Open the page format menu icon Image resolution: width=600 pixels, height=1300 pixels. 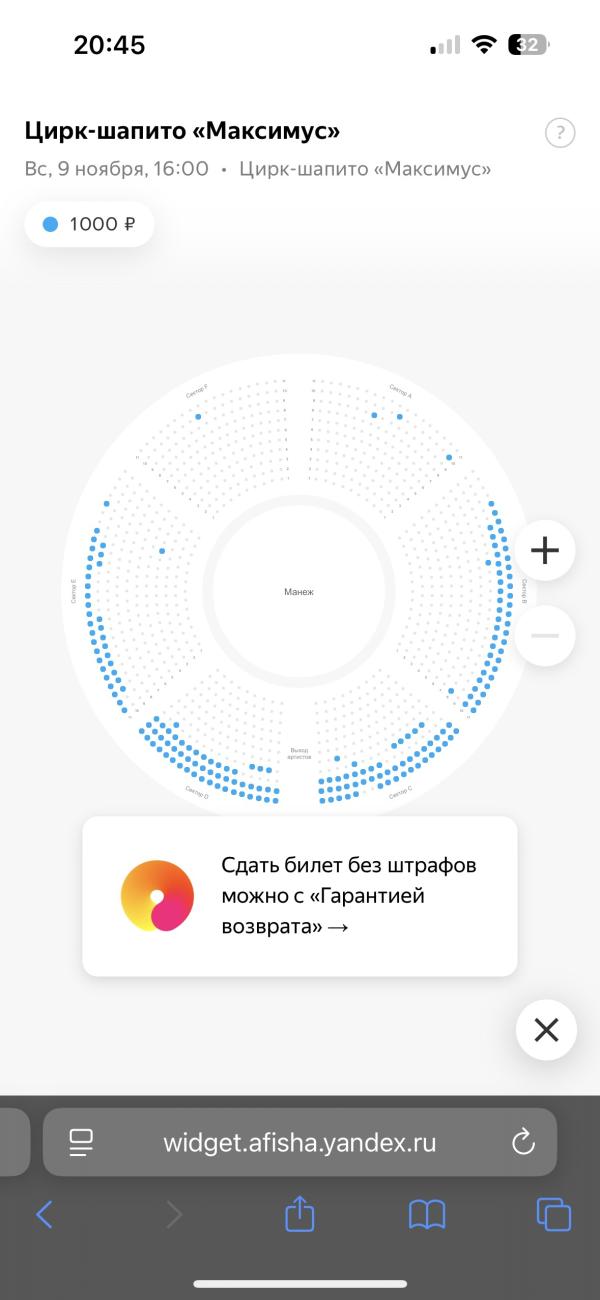pyautogui.click(x=80, y=1143)
